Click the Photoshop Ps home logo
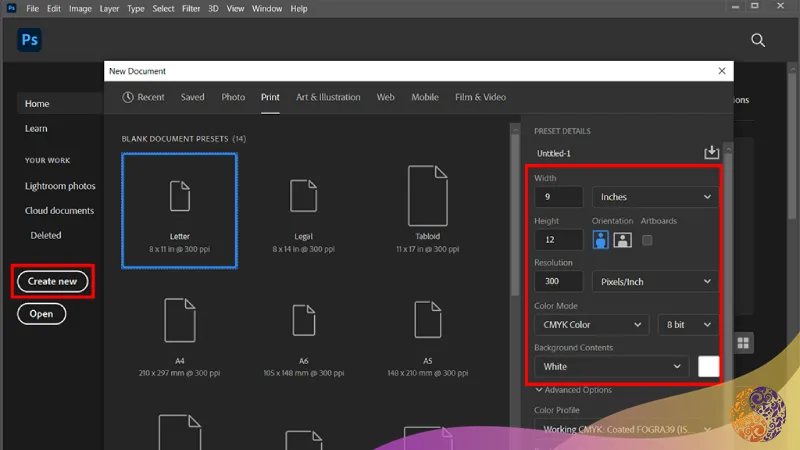Screen dimensions: 800x450 [x=30, y=40]
